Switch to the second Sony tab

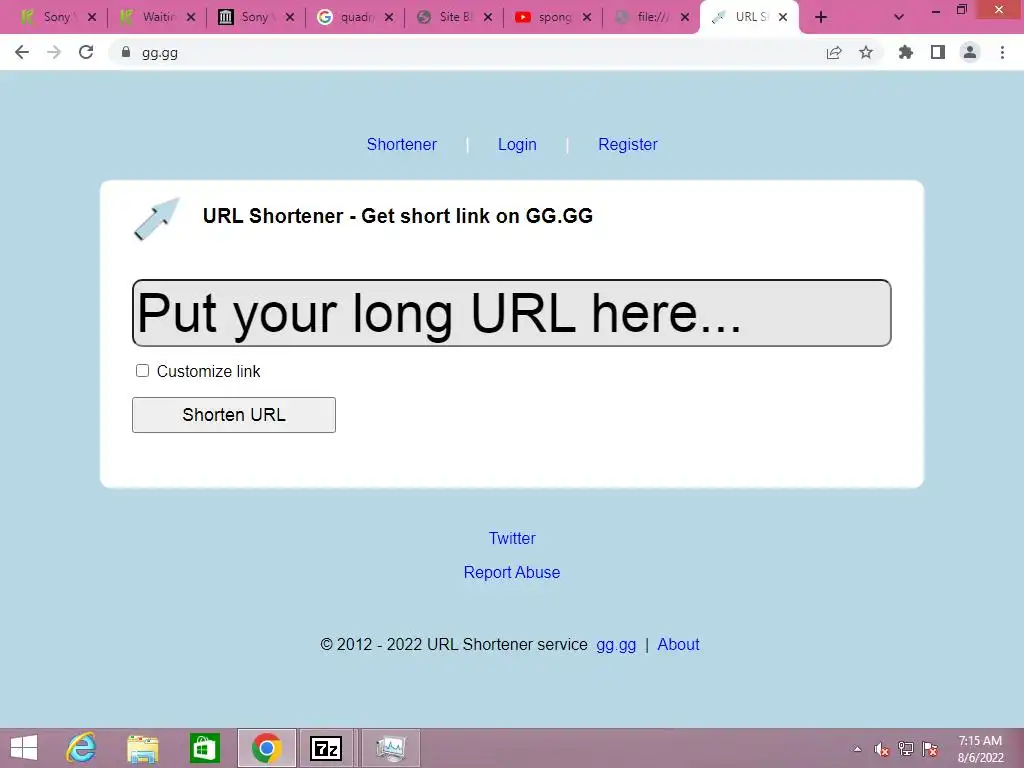point(255,17)
